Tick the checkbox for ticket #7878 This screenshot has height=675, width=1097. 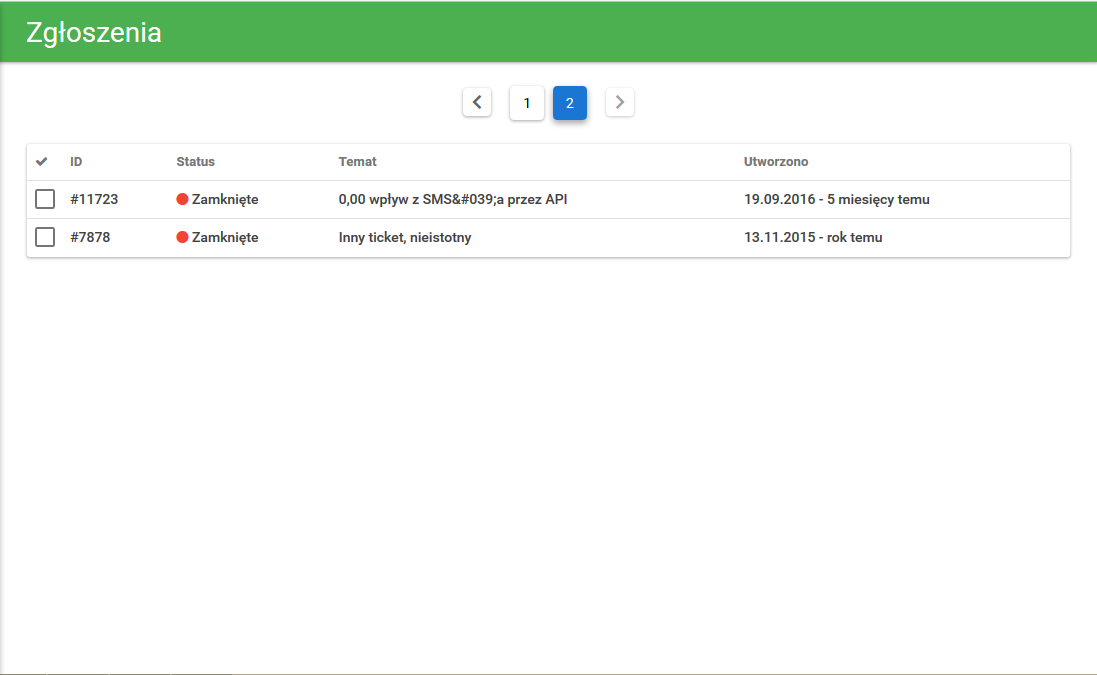pos(45,237)
